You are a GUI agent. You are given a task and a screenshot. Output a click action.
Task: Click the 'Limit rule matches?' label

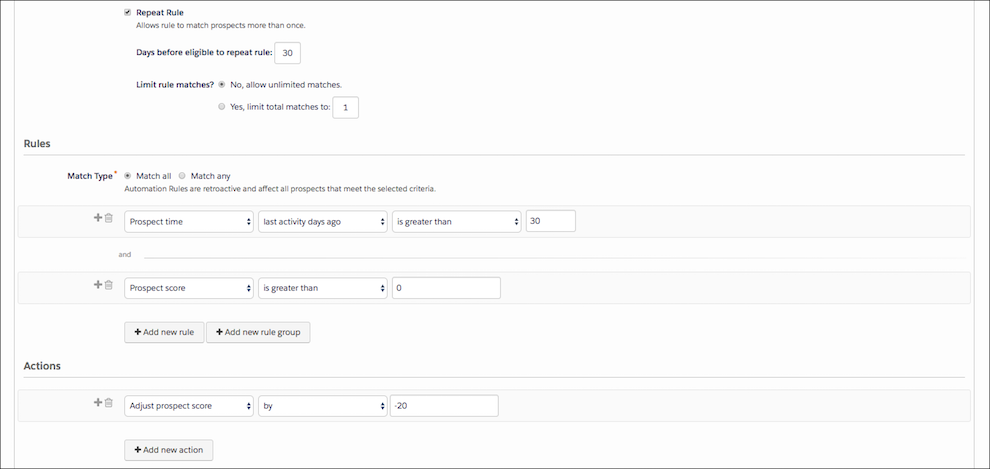click(176, 84)
